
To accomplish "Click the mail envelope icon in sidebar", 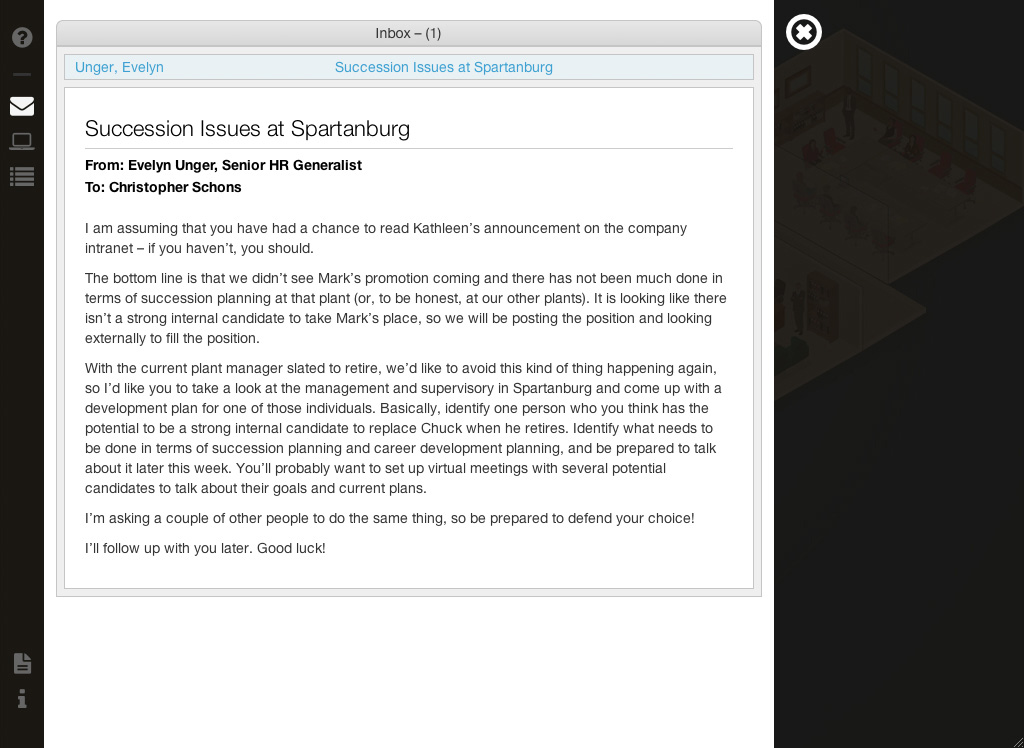I will [22, 106].
